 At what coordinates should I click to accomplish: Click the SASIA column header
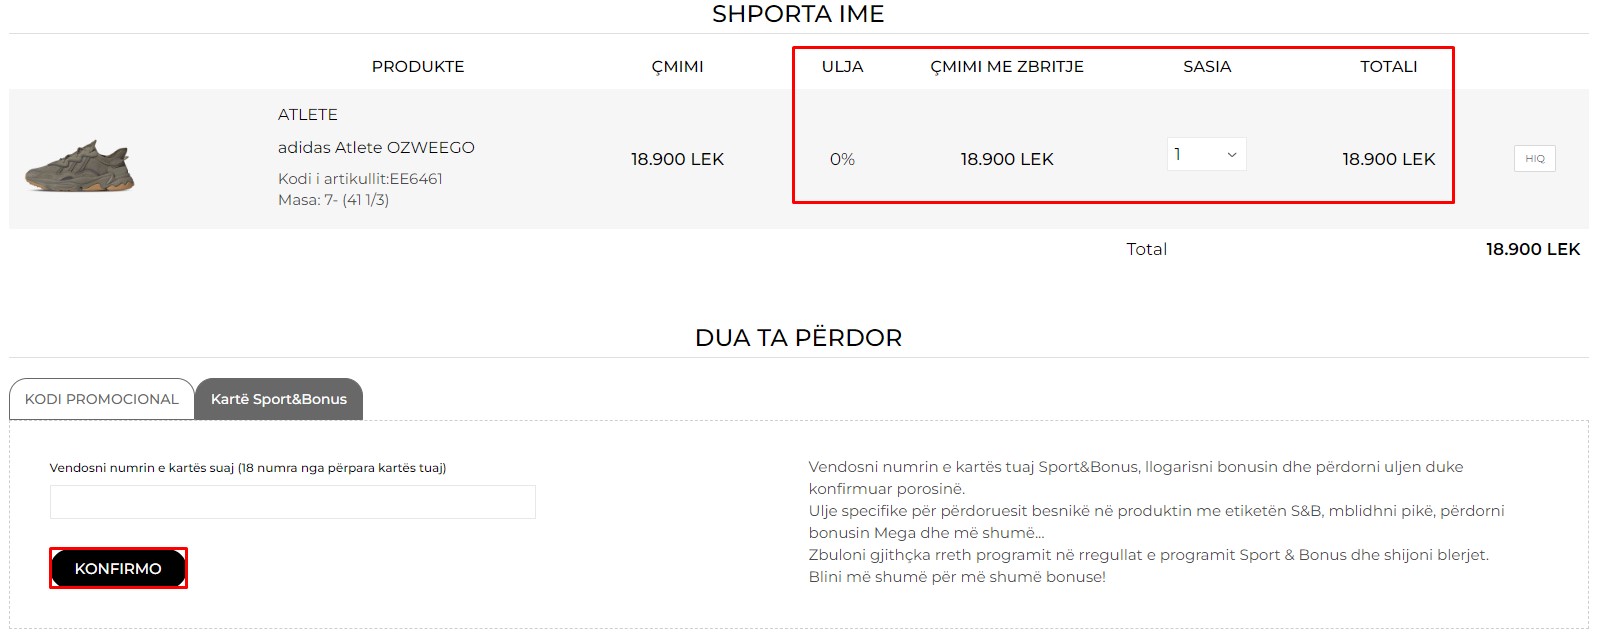(x=1207, y=66)
